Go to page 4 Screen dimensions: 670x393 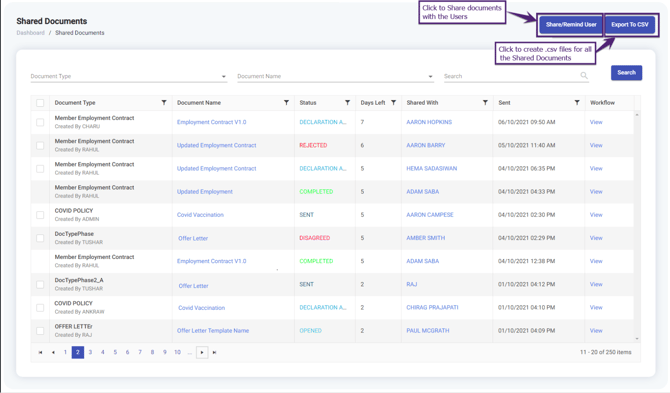103,352
